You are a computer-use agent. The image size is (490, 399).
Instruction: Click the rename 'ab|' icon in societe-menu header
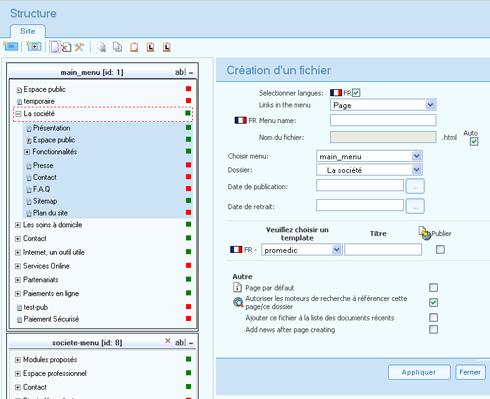[180, 342]
